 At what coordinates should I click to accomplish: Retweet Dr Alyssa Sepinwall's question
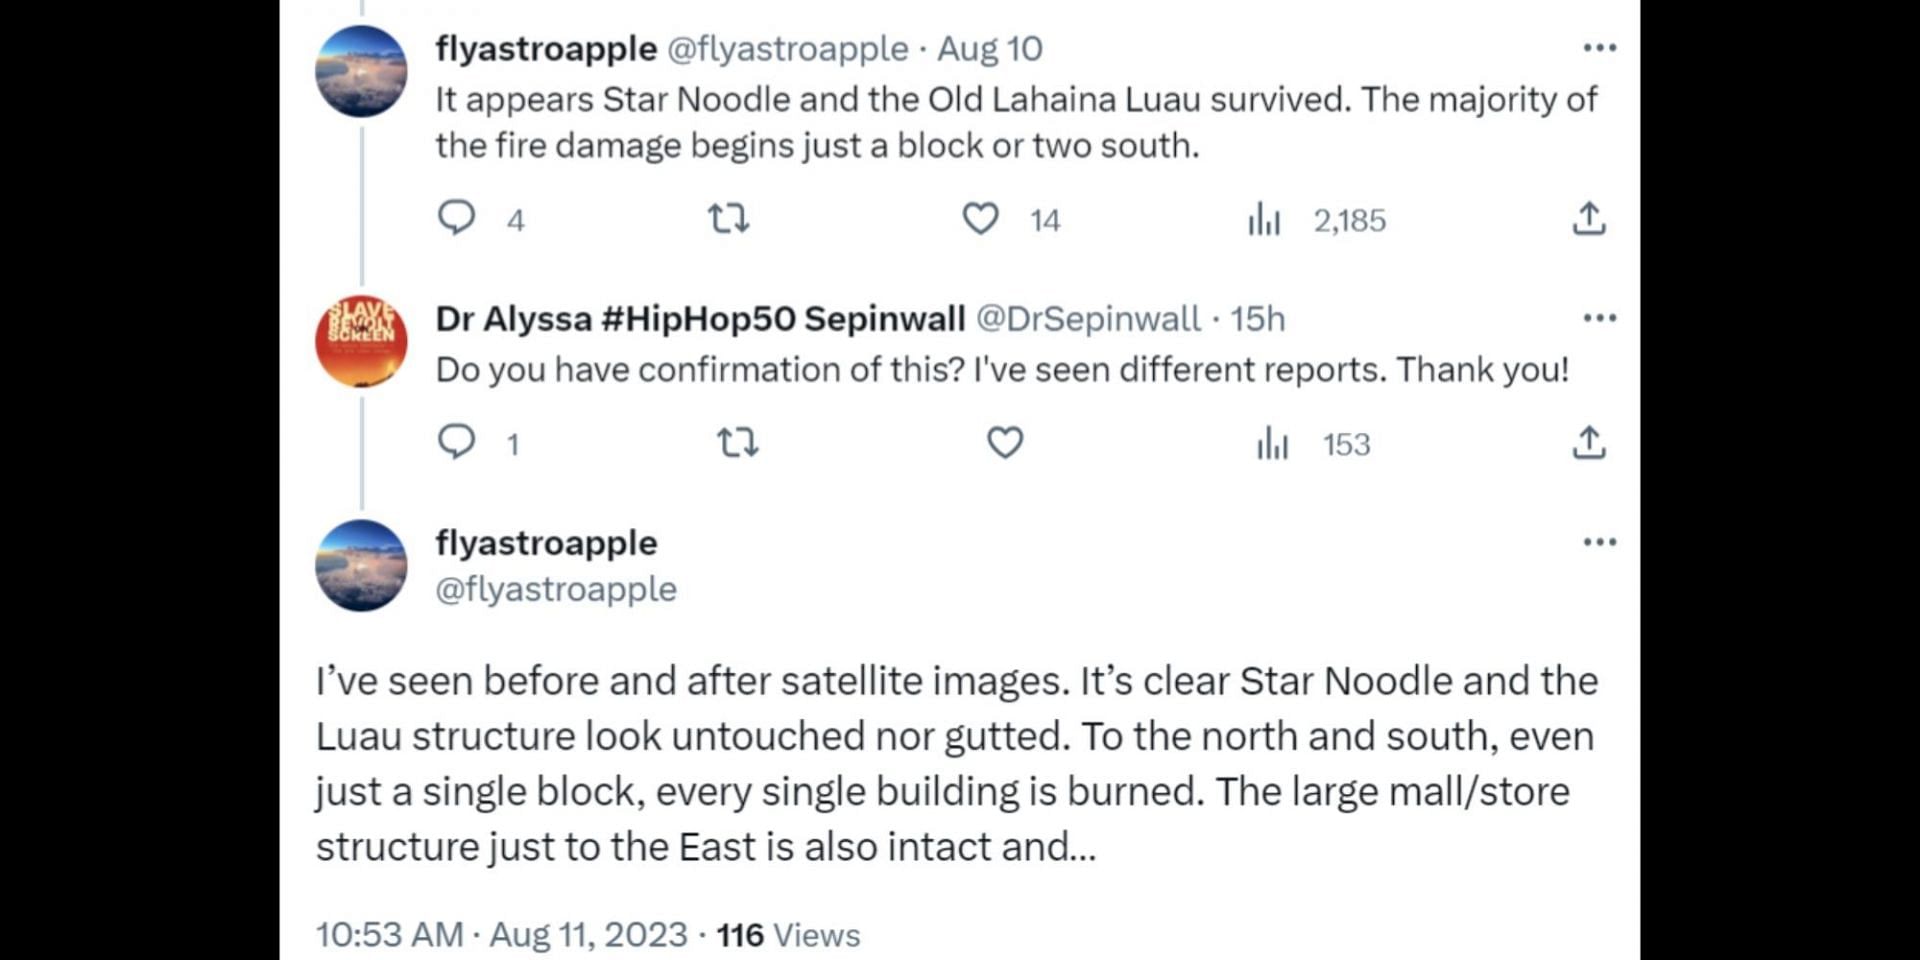point(738,442)
